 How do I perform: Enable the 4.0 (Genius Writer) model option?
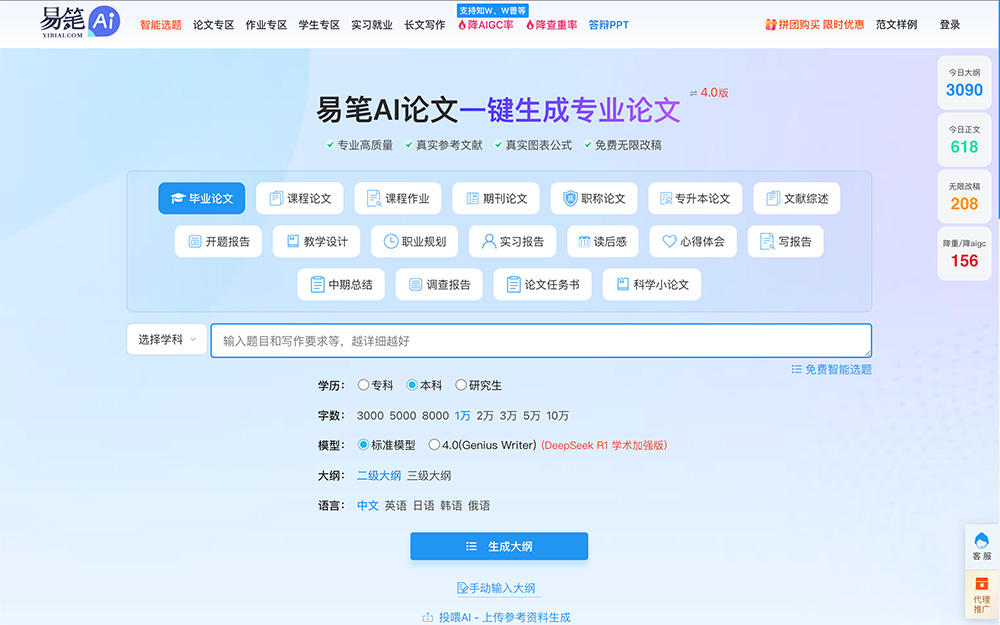tap(434, 445)
